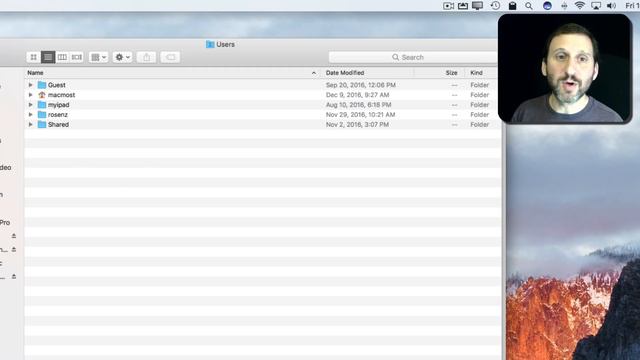
Task: Open the Displays menu bar icon
Action: [478, 6]
